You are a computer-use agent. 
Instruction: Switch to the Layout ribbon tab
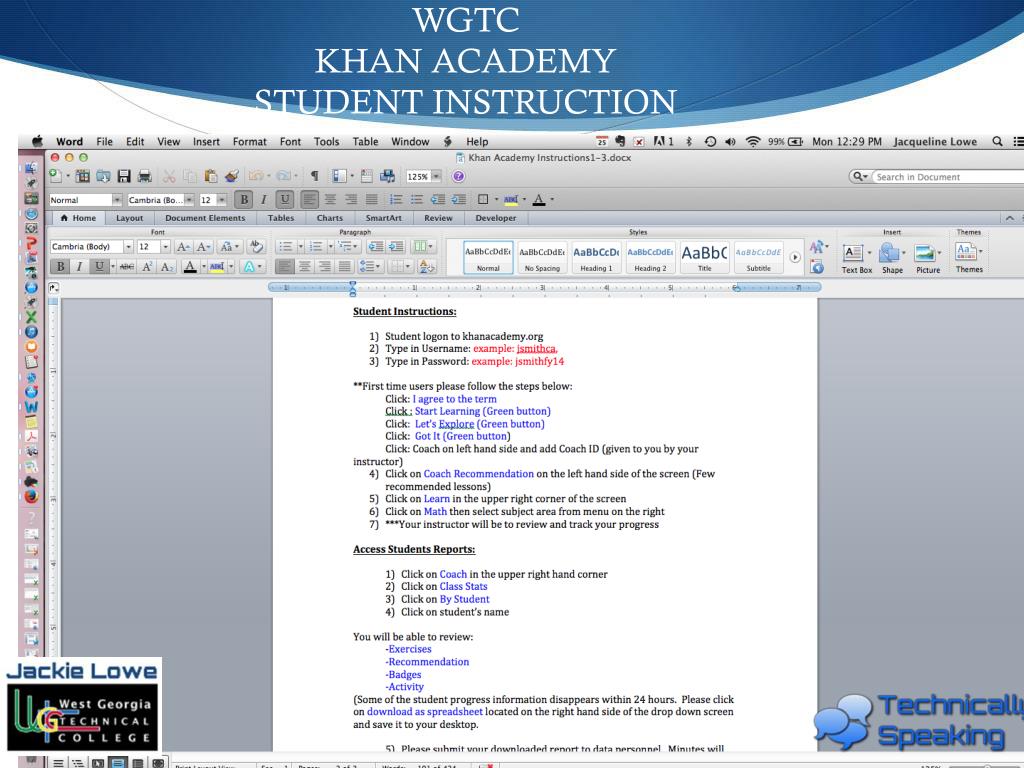(129, 218)
